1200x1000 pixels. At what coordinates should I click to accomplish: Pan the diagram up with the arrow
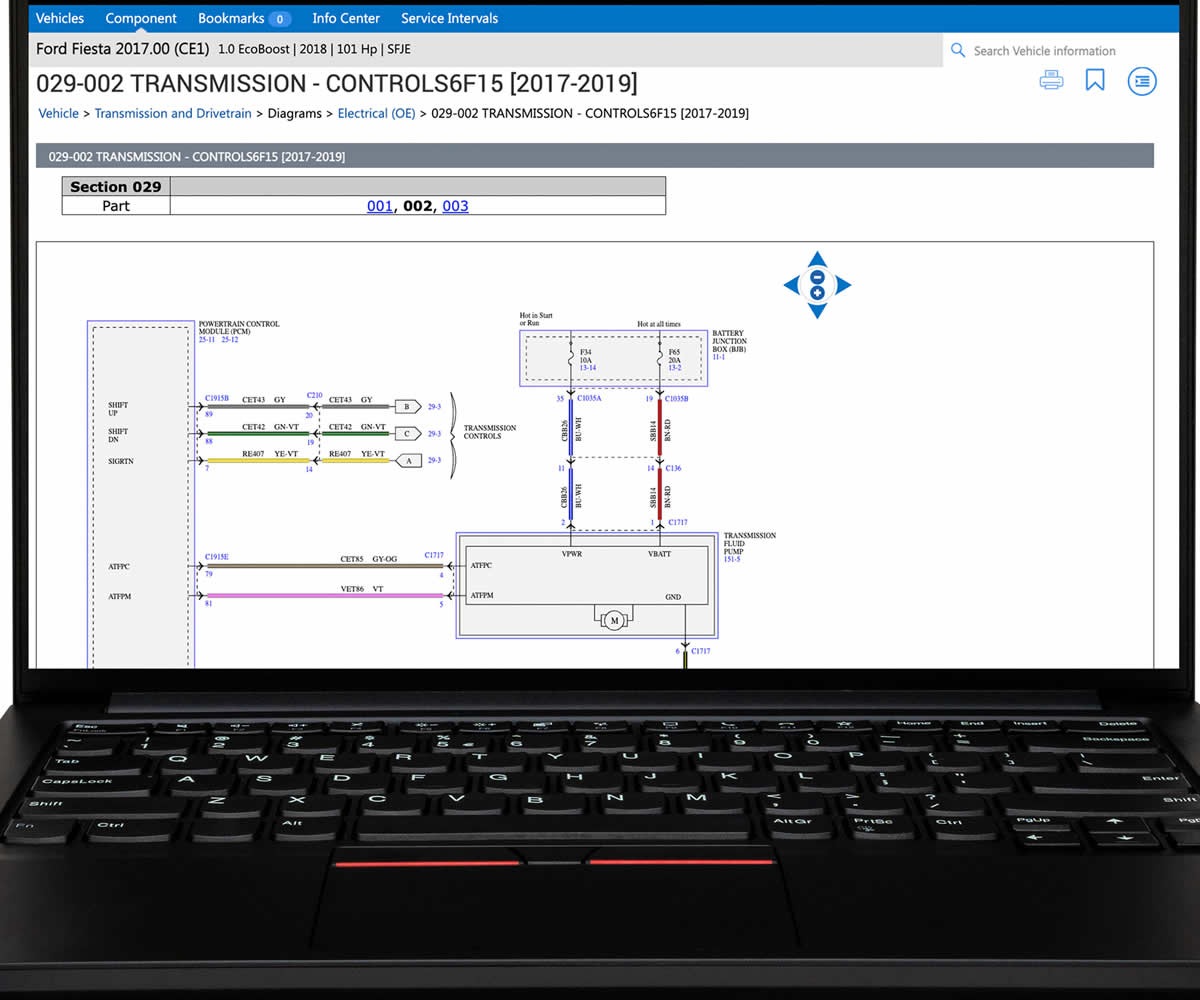pos(817,259)
